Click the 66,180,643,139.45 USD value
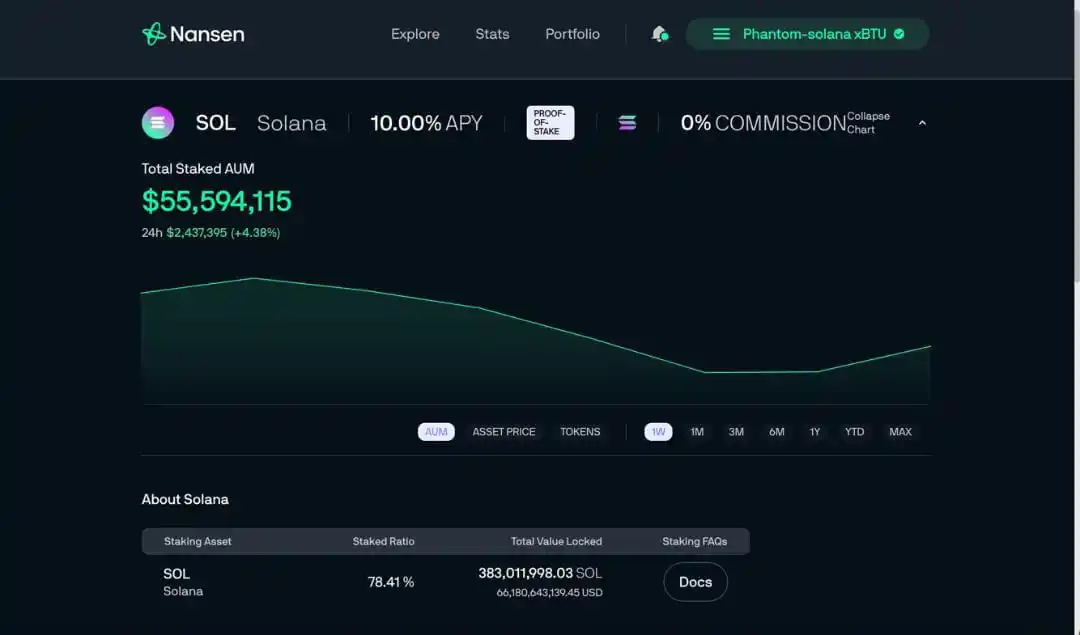This screenshot has height=635, width=1080. 550,592
